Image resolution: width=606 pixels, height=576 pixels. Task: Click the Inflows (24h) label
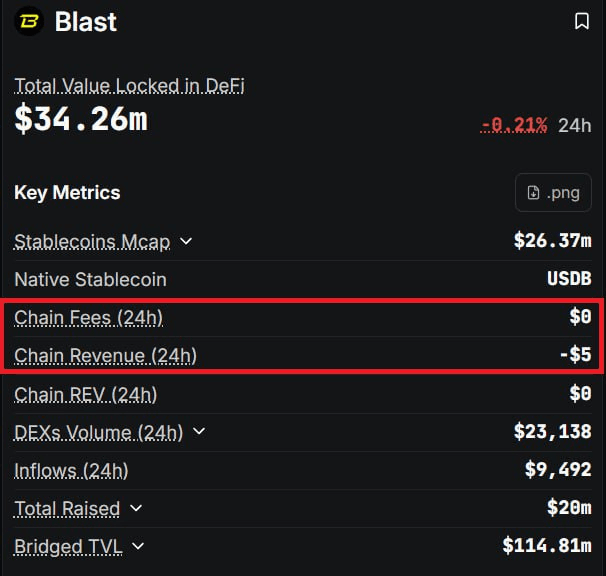coord(71,470)
